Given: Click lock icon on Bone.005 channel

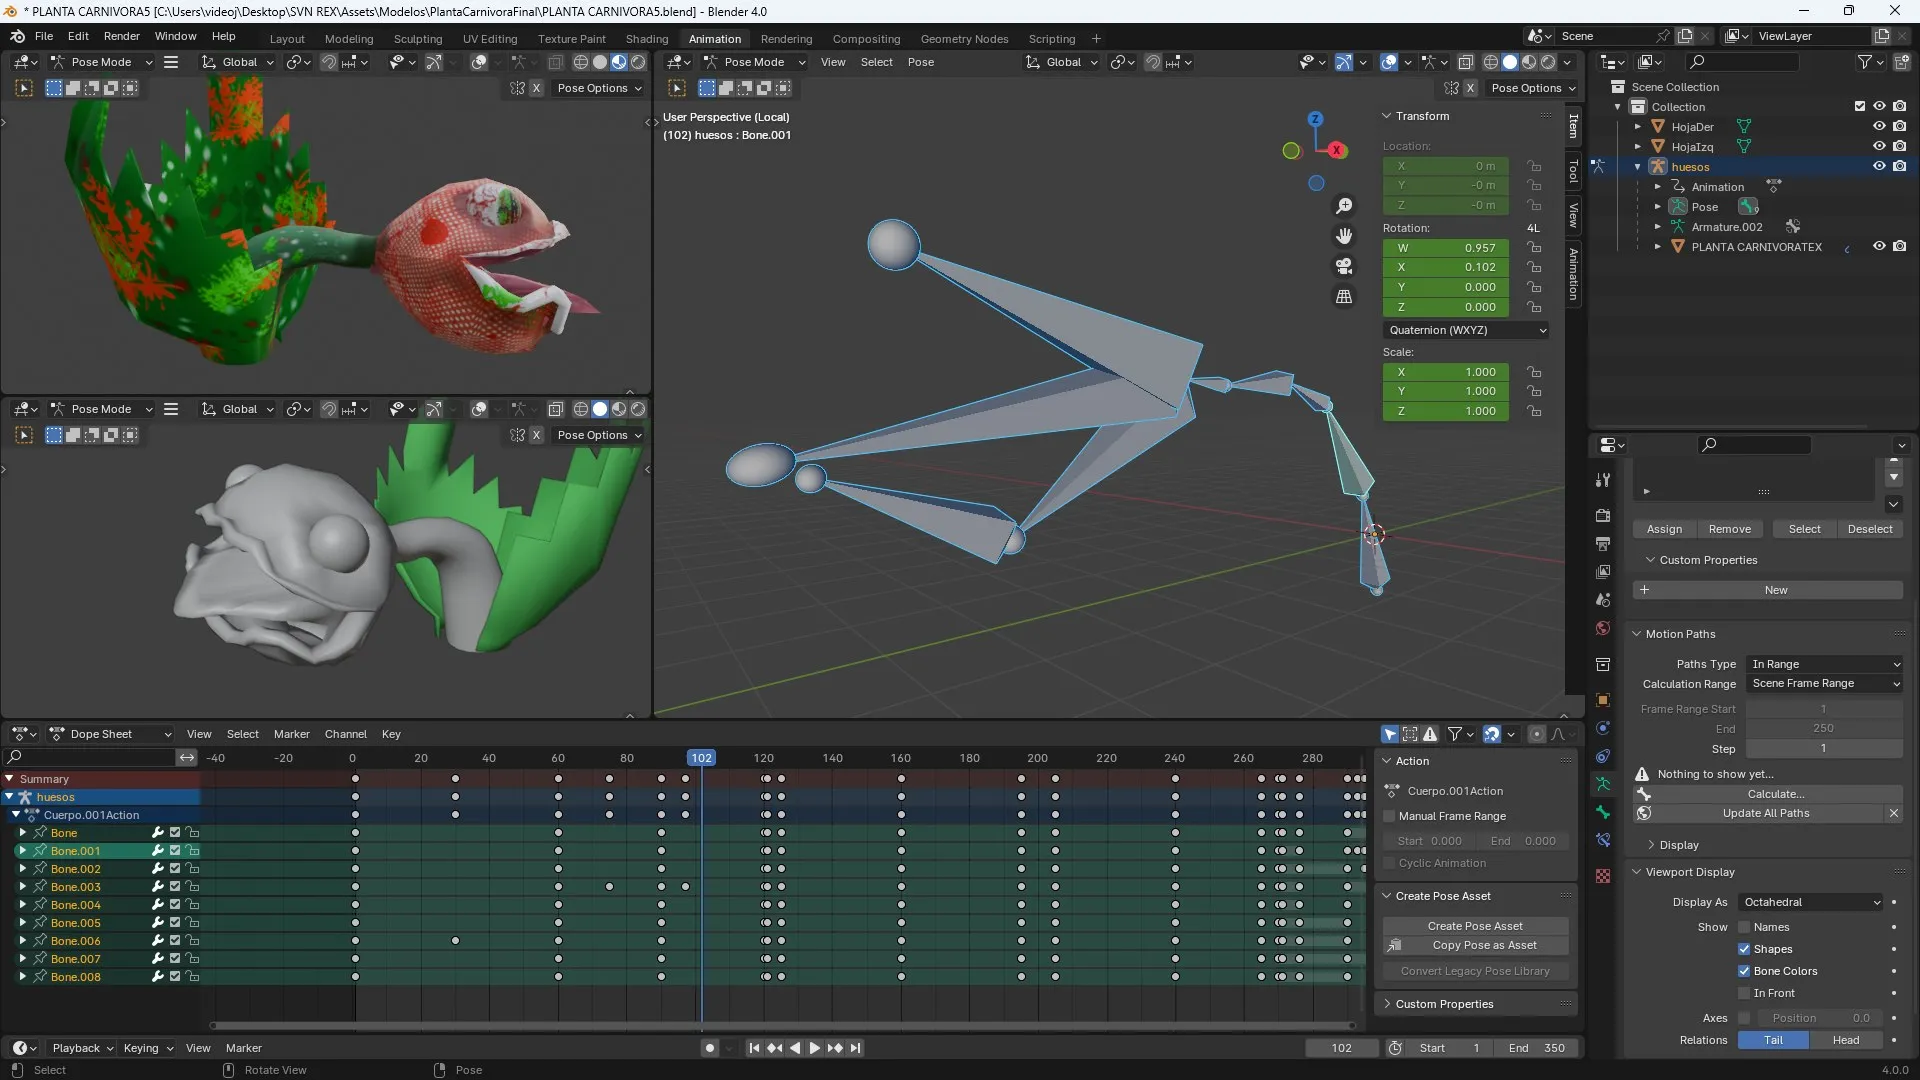Looking at the screenshot, I should click(193, 923).
